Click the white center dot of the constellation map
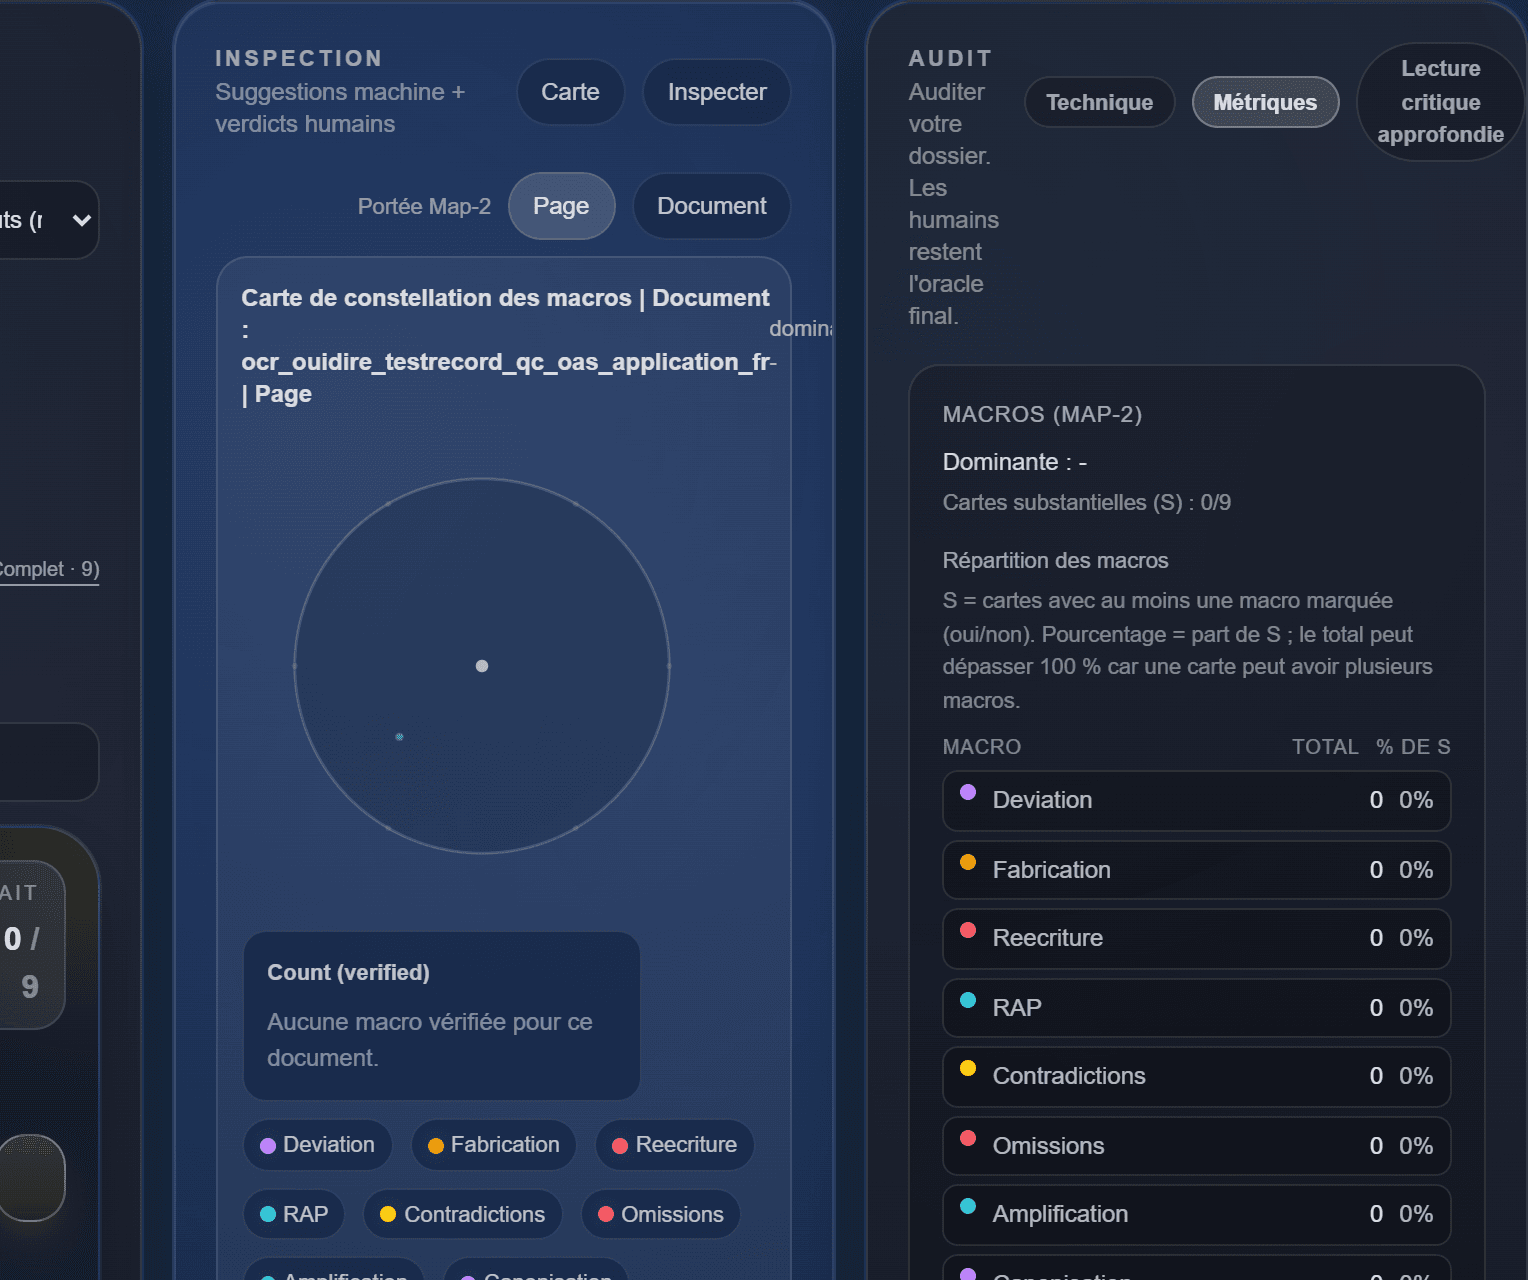Screen dimensions: 1528x1280 [482, 666]
